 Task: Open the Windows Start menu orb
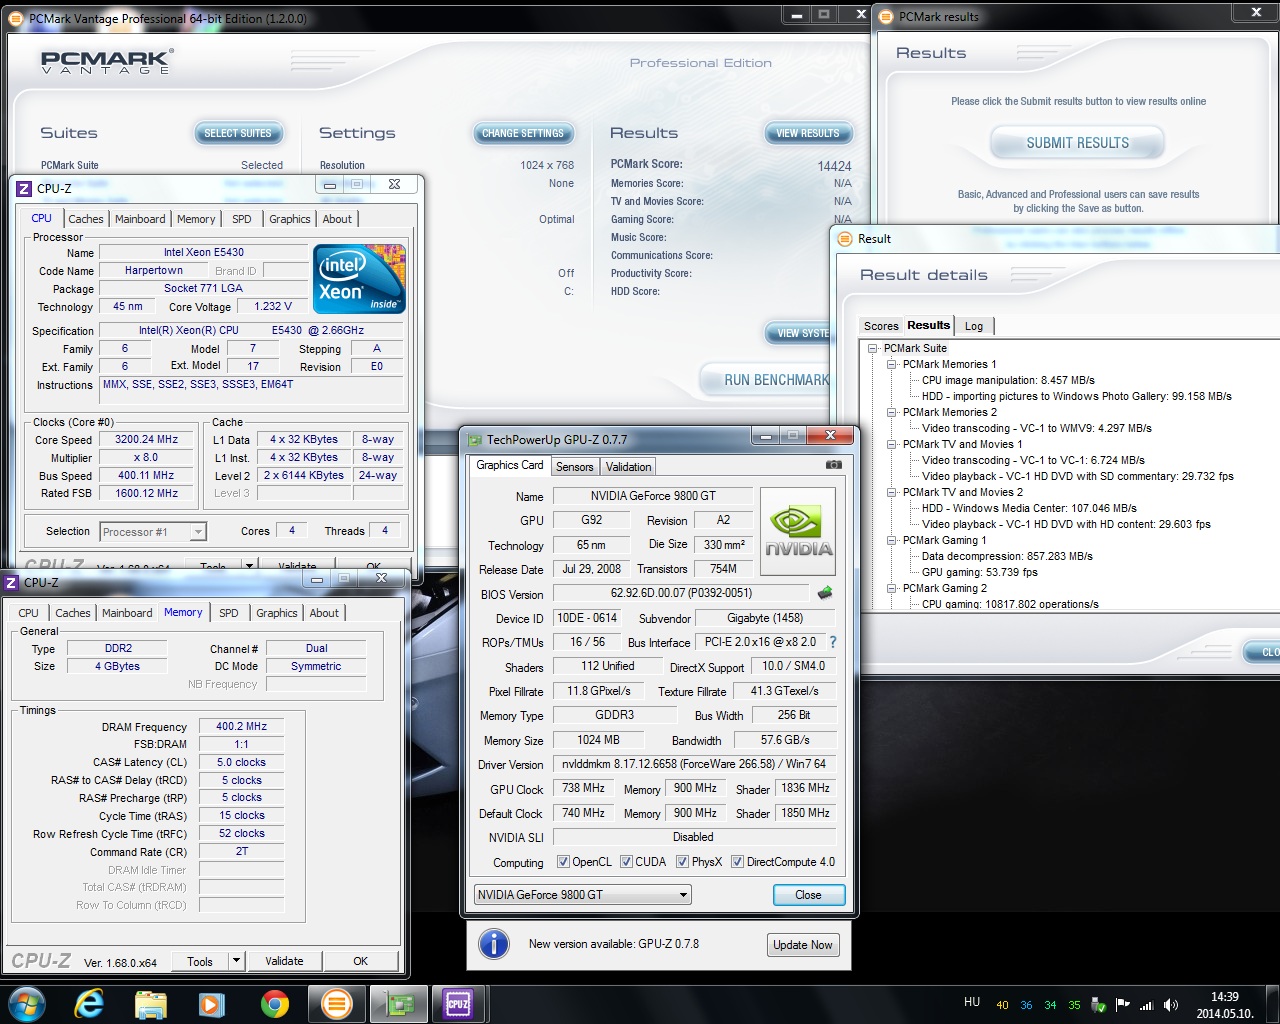[27, 1003]
